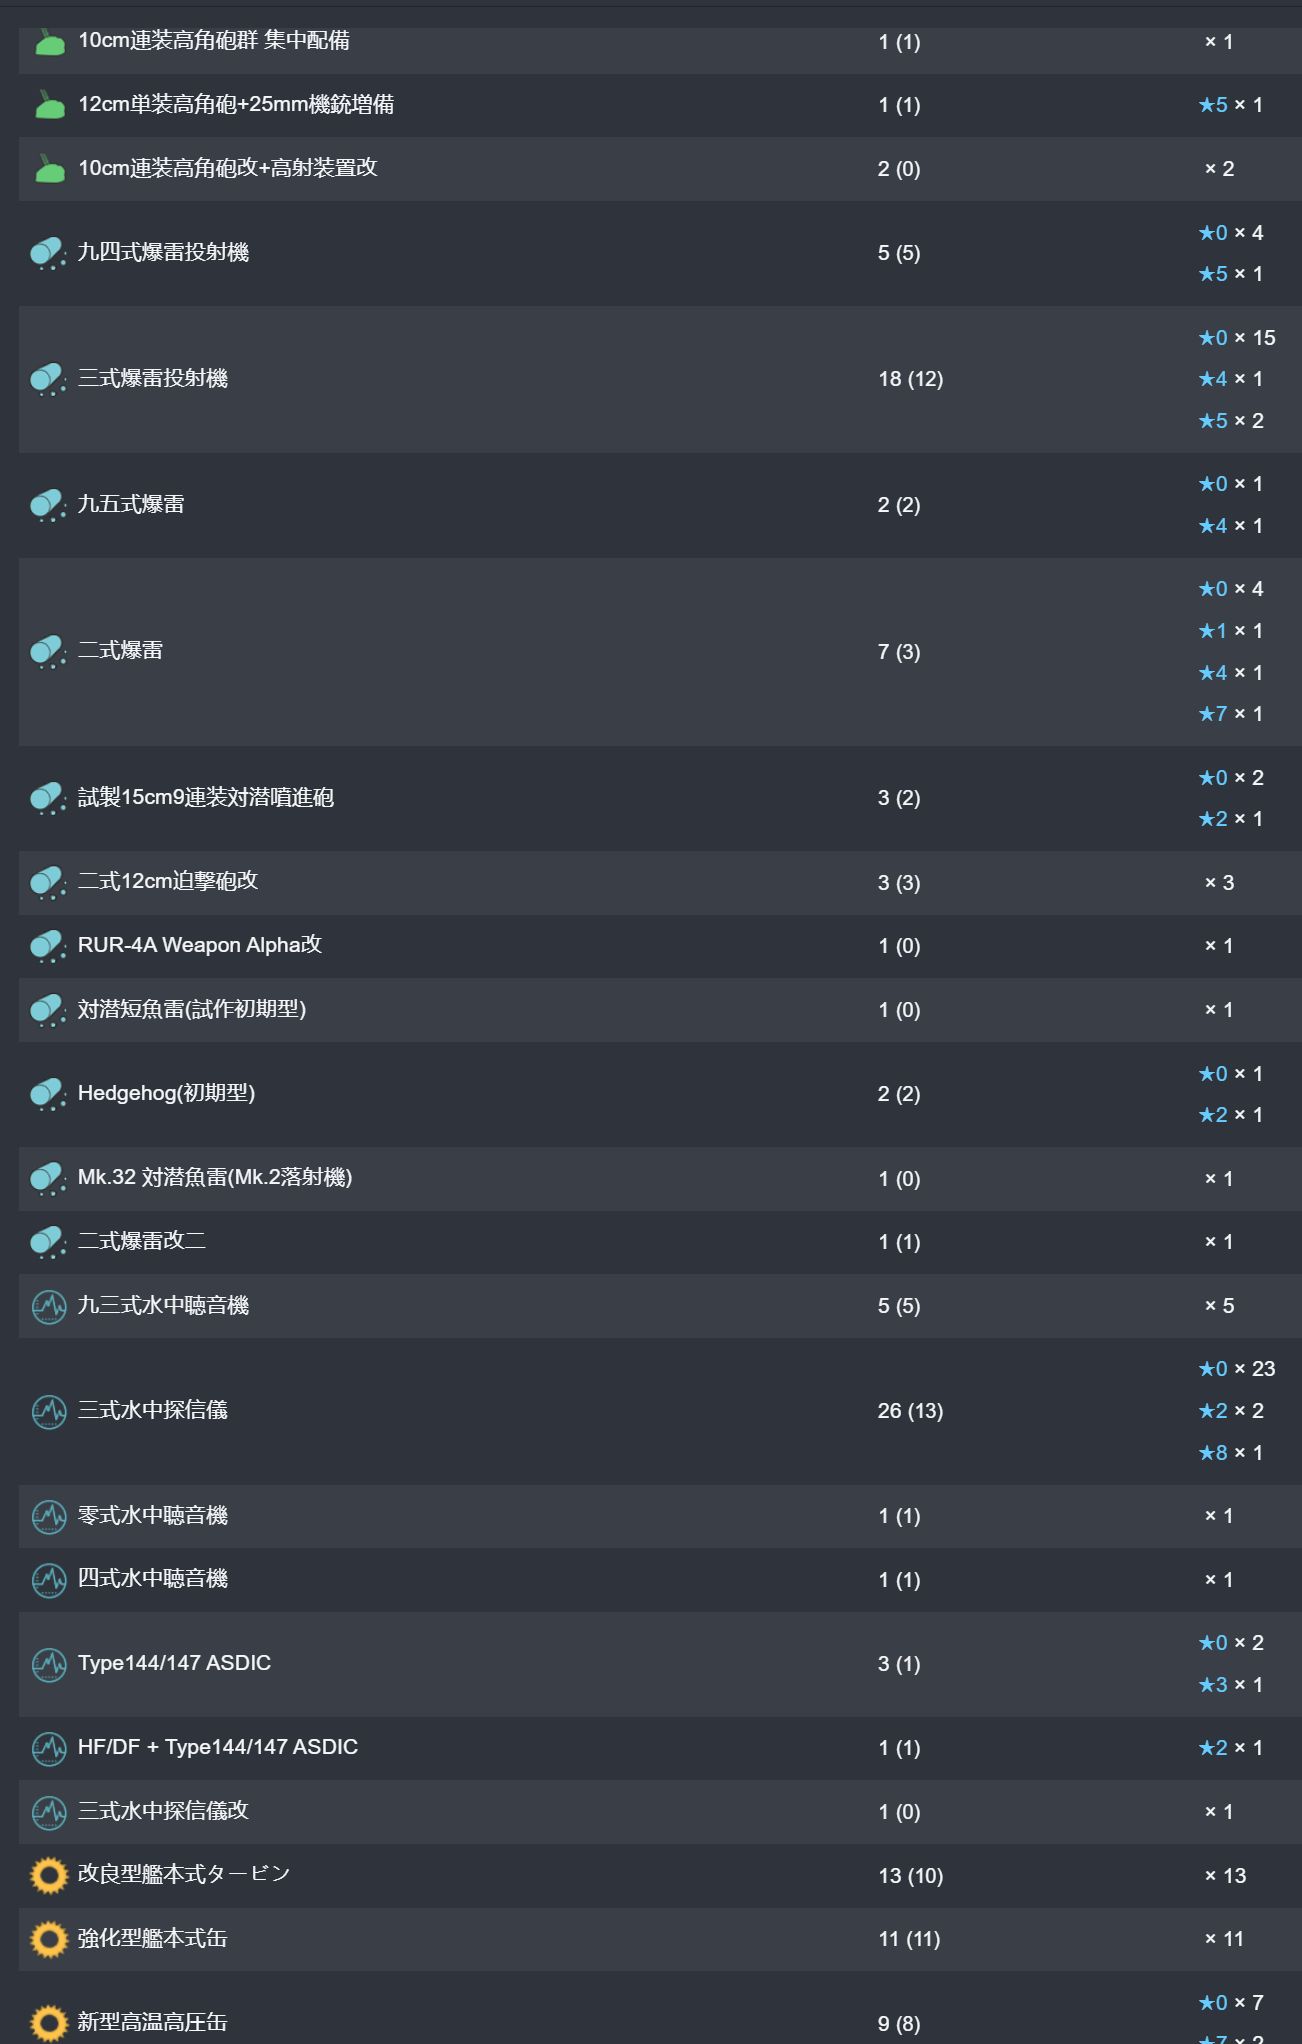Click the HF/DF + Type144/147 ASDIC label
Viewport: 1302px width, 2044px height.
pos(218,1747)
